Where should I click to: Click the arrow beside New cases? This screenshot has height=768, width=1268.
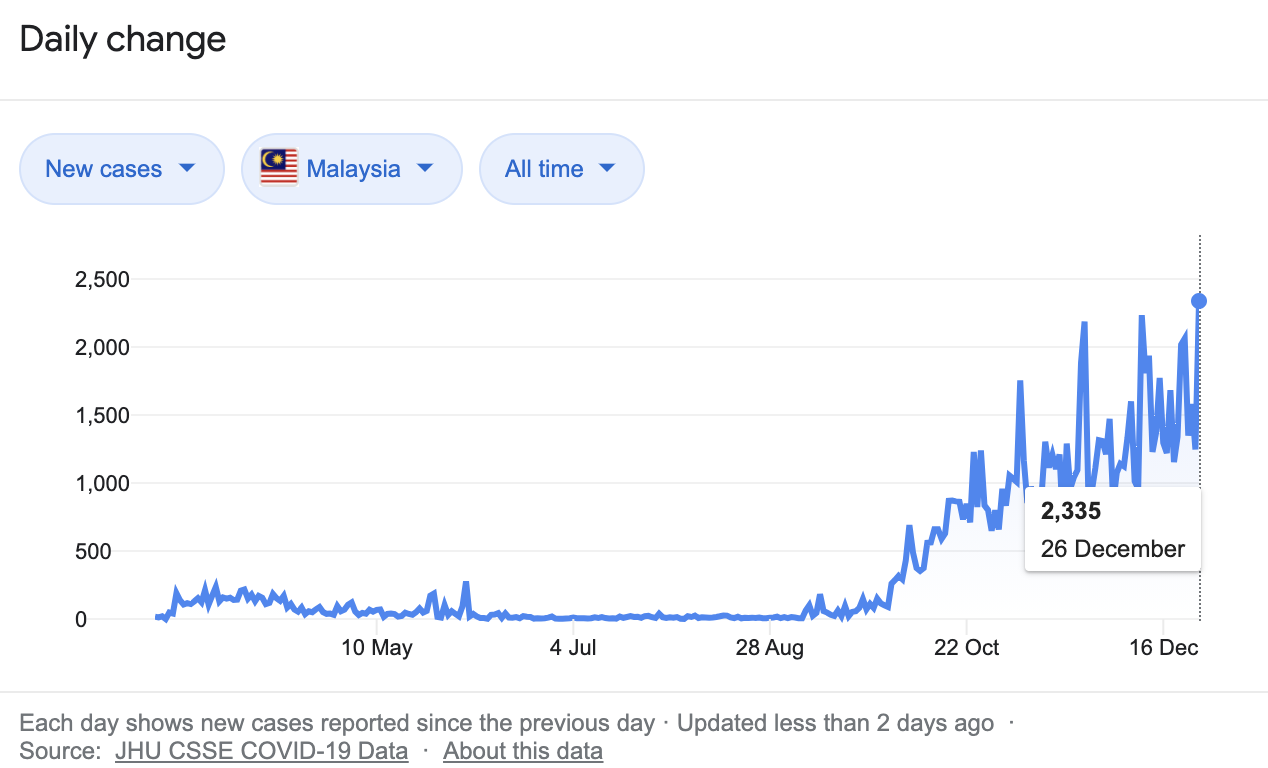186,168
